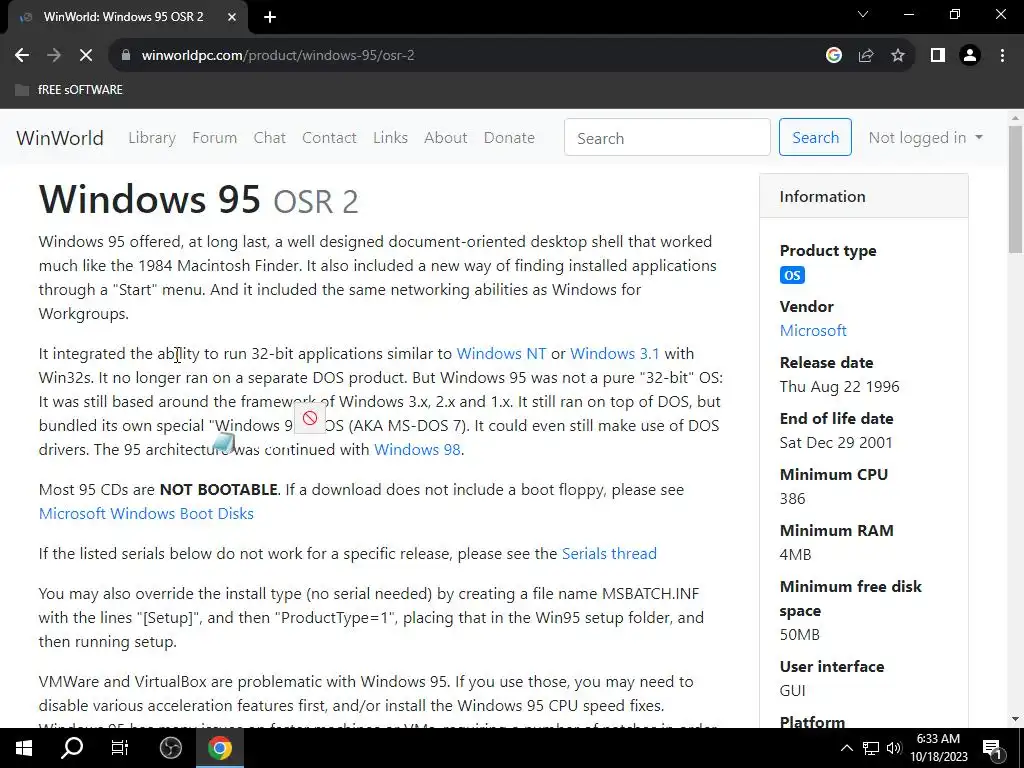Open the volume speaker icon
Image resolution: width=1024 pixels, height=768 pixels.
pyautogui.click(x=894, y=748)
